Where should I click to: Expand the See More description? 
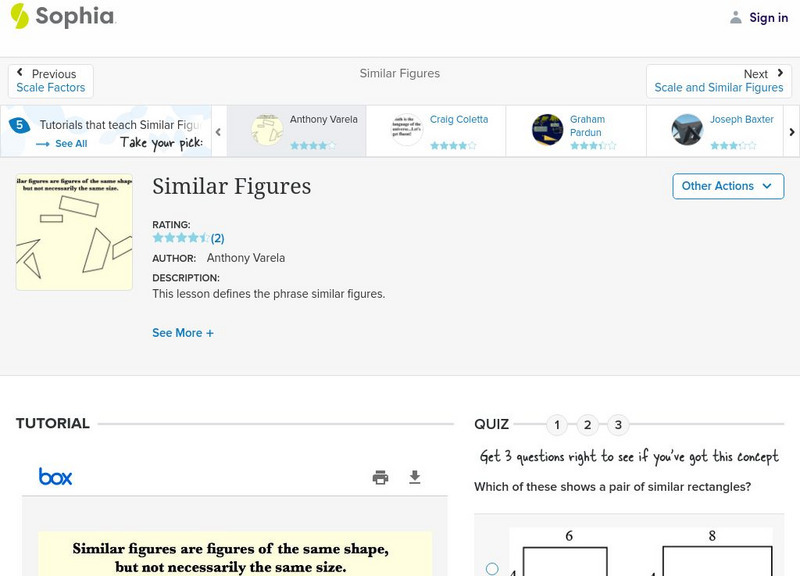tap(183, 333)
